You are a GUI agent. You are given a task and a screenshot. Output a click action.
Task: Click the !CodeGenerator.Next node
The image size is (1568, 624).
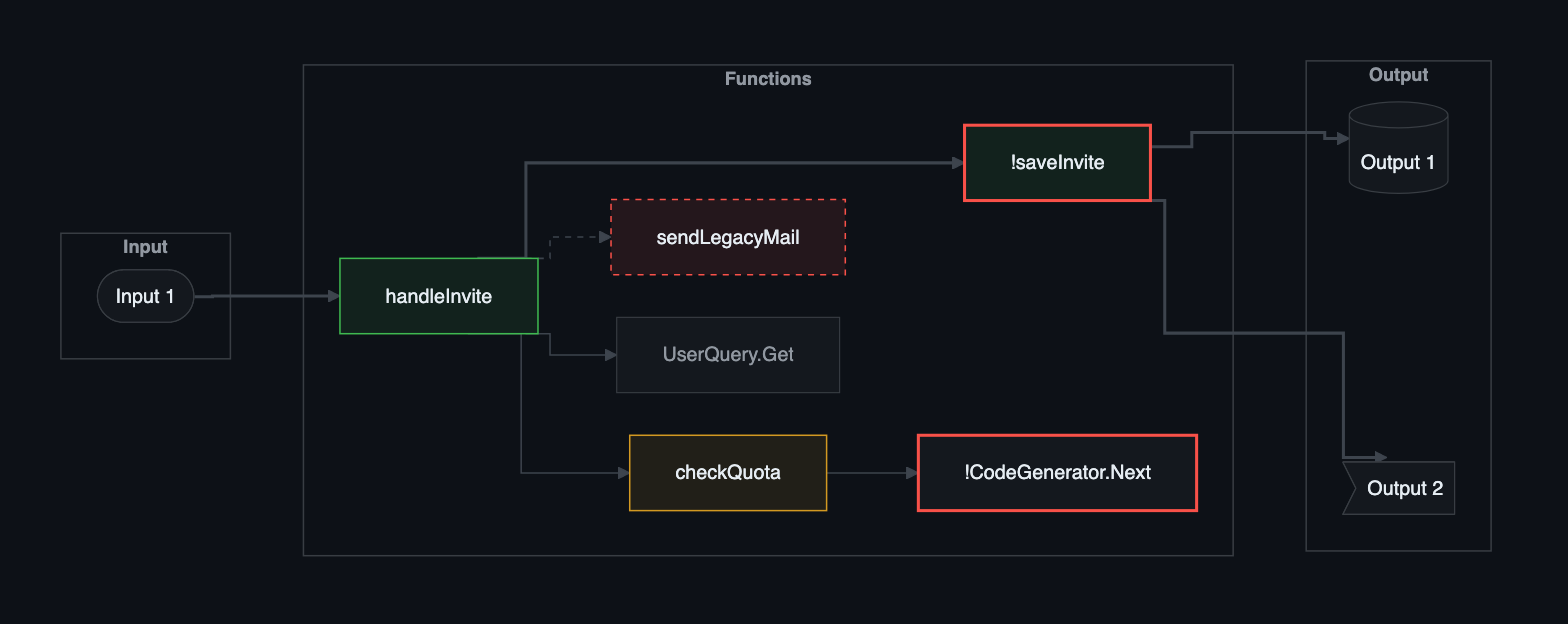1057,473
